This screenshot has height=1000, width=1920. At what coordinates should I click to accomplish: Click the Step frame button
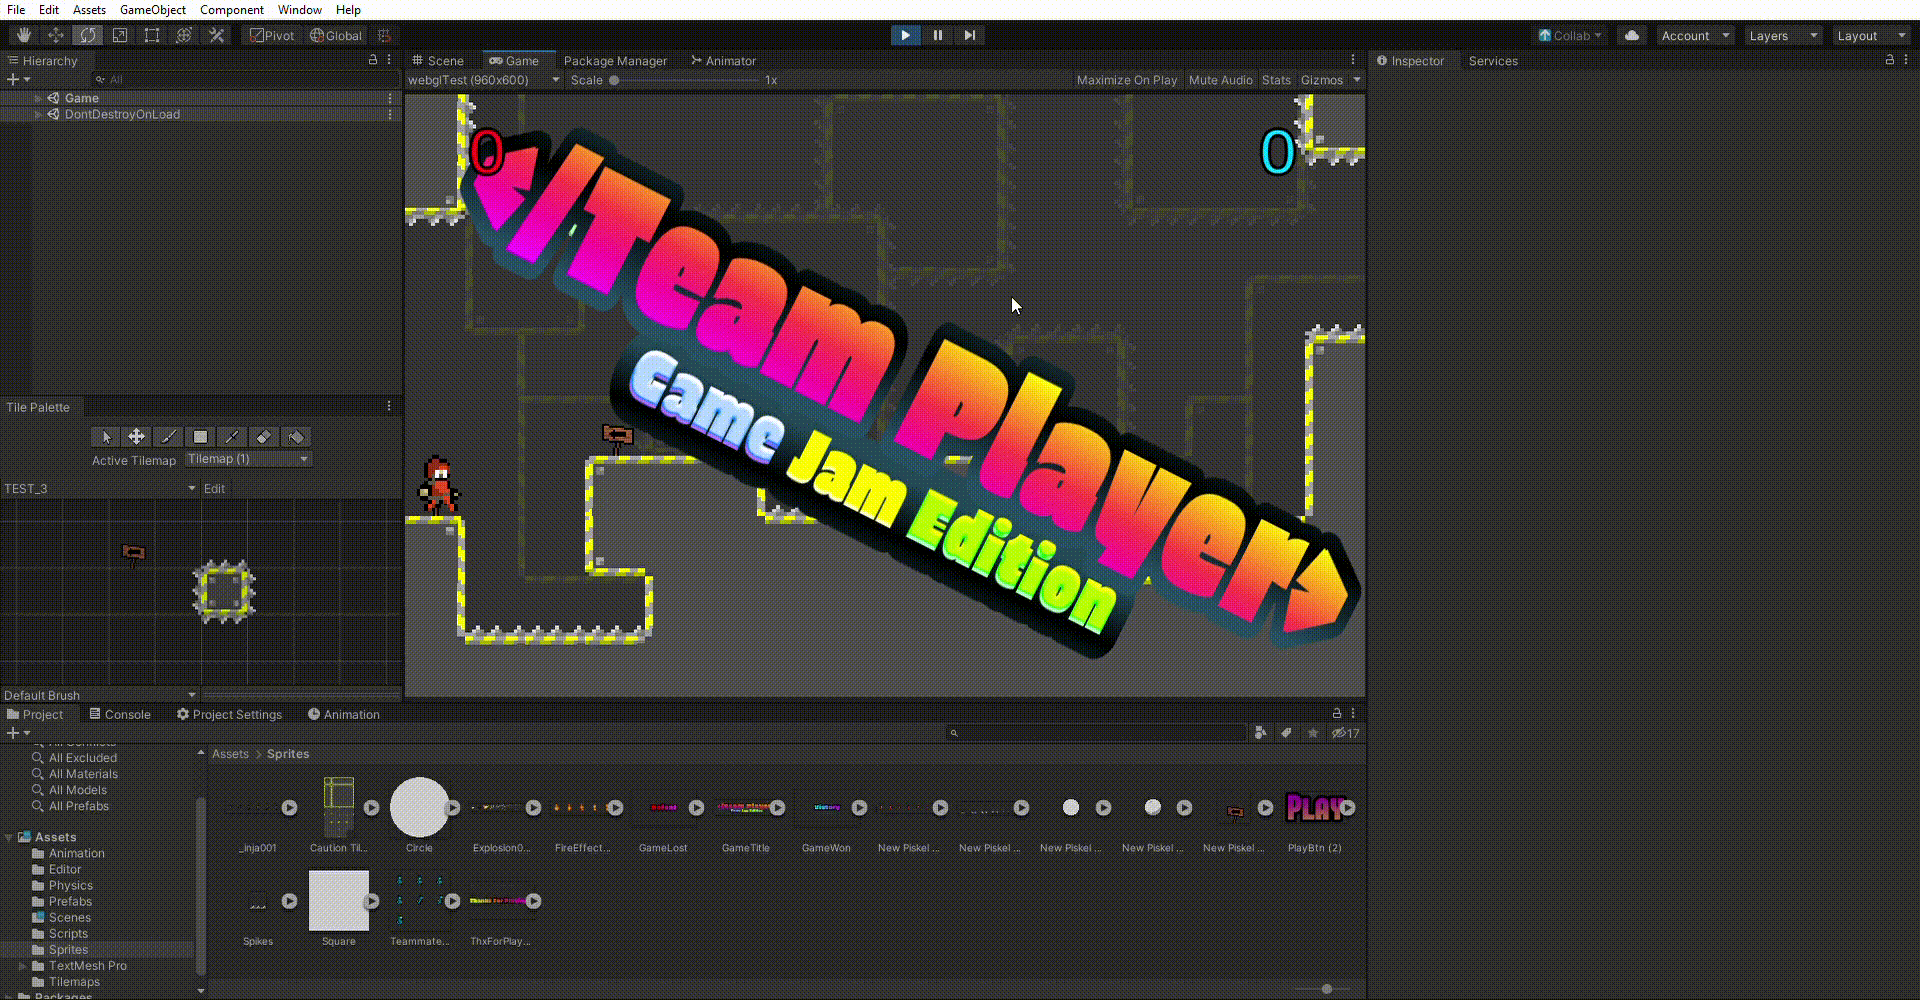point(969,35)
